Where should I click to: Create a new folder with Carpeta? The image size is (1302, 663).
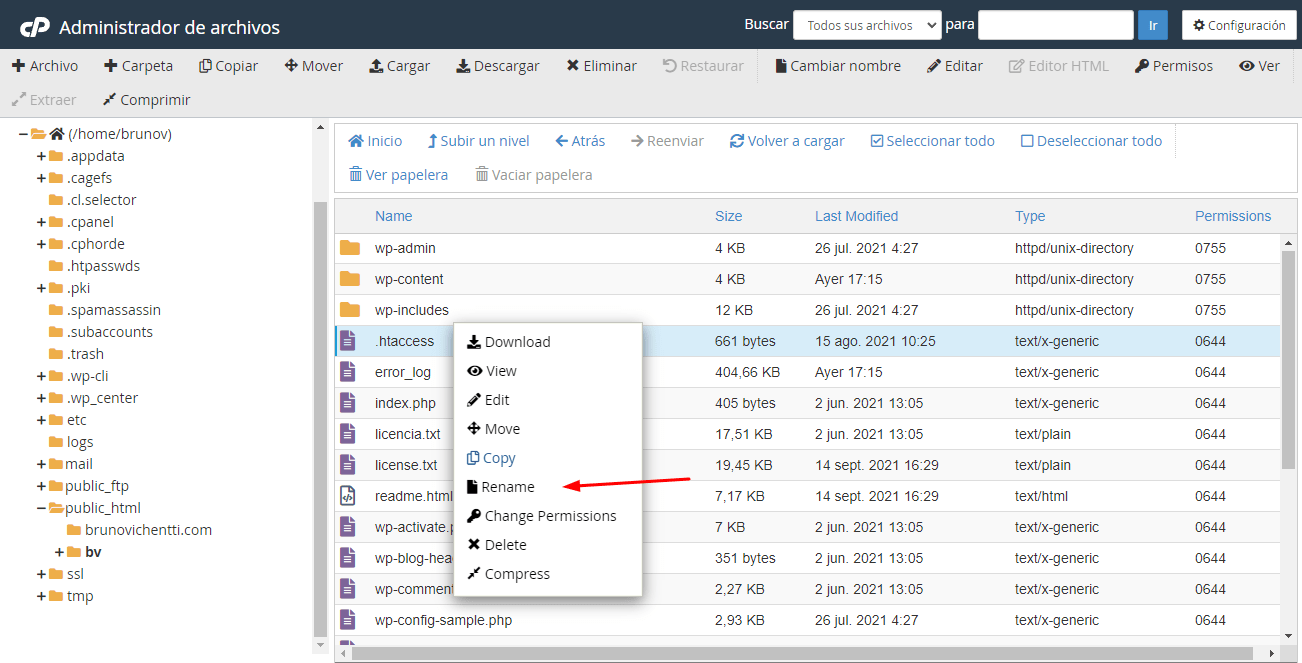(x=138, y=66)
